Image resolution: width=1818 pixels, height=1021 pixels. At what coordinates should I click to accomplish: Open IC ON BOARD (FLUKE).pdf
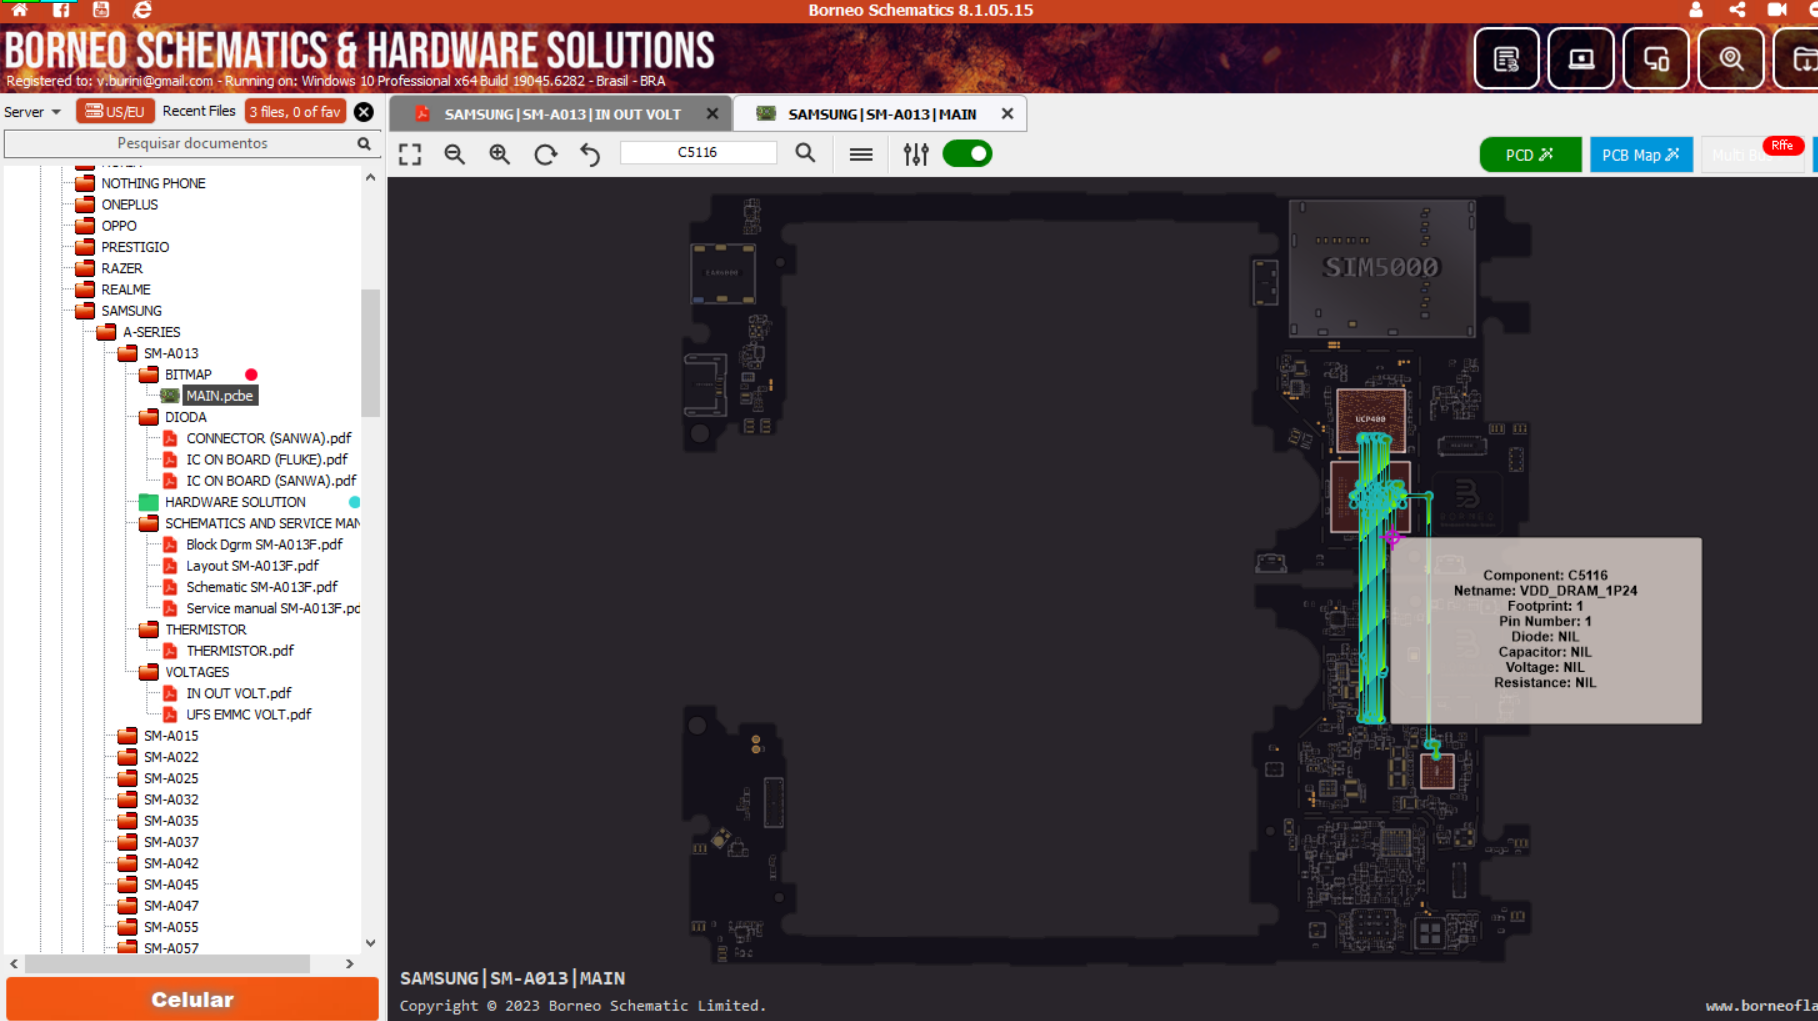point(266,459)
